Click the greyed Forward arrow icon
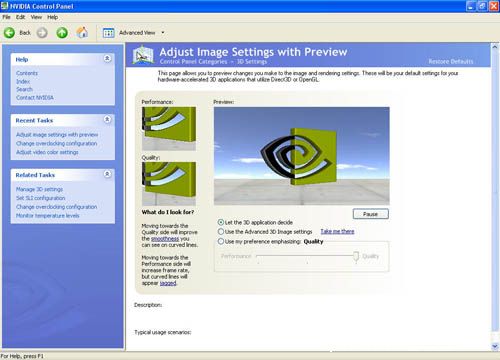Screen dimensions: 500x360 (42, 33)
